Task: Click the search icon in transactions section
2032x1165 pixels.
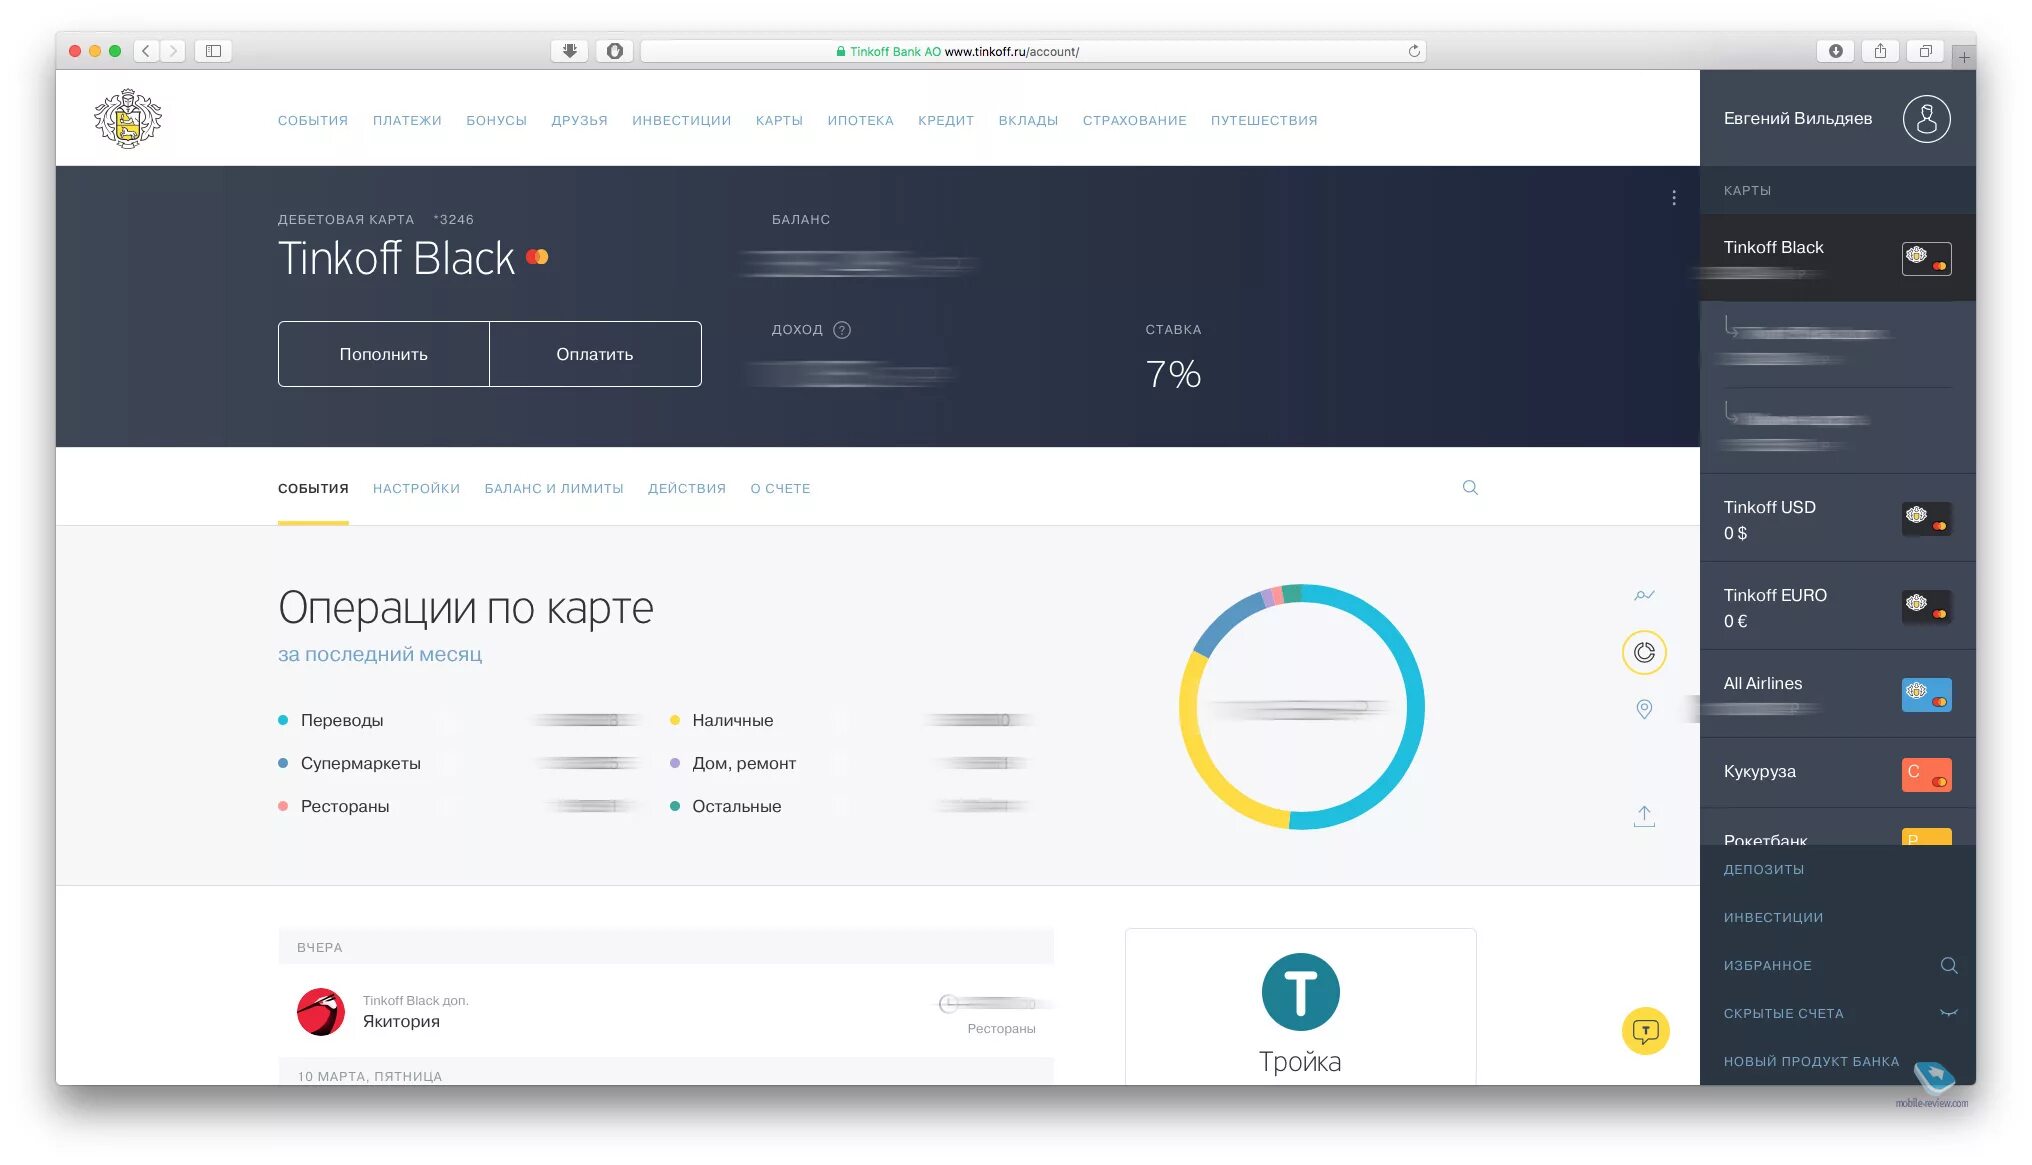Action: [1471, 486]
